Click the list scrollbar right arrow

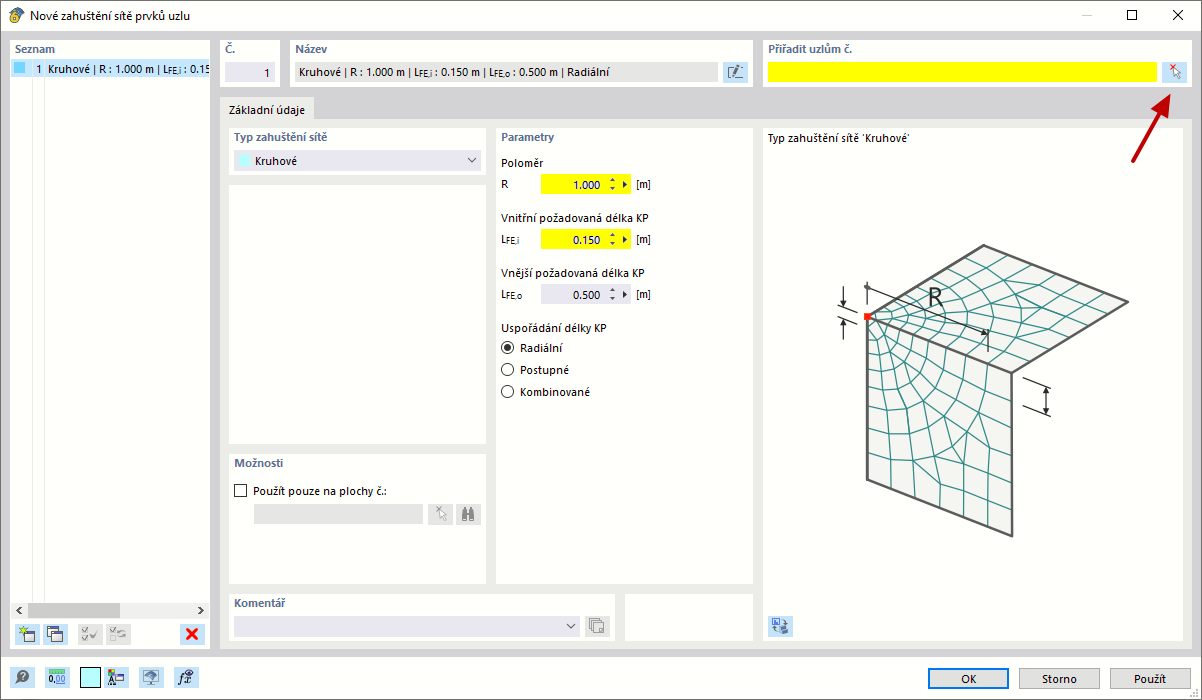click(202, 610)
